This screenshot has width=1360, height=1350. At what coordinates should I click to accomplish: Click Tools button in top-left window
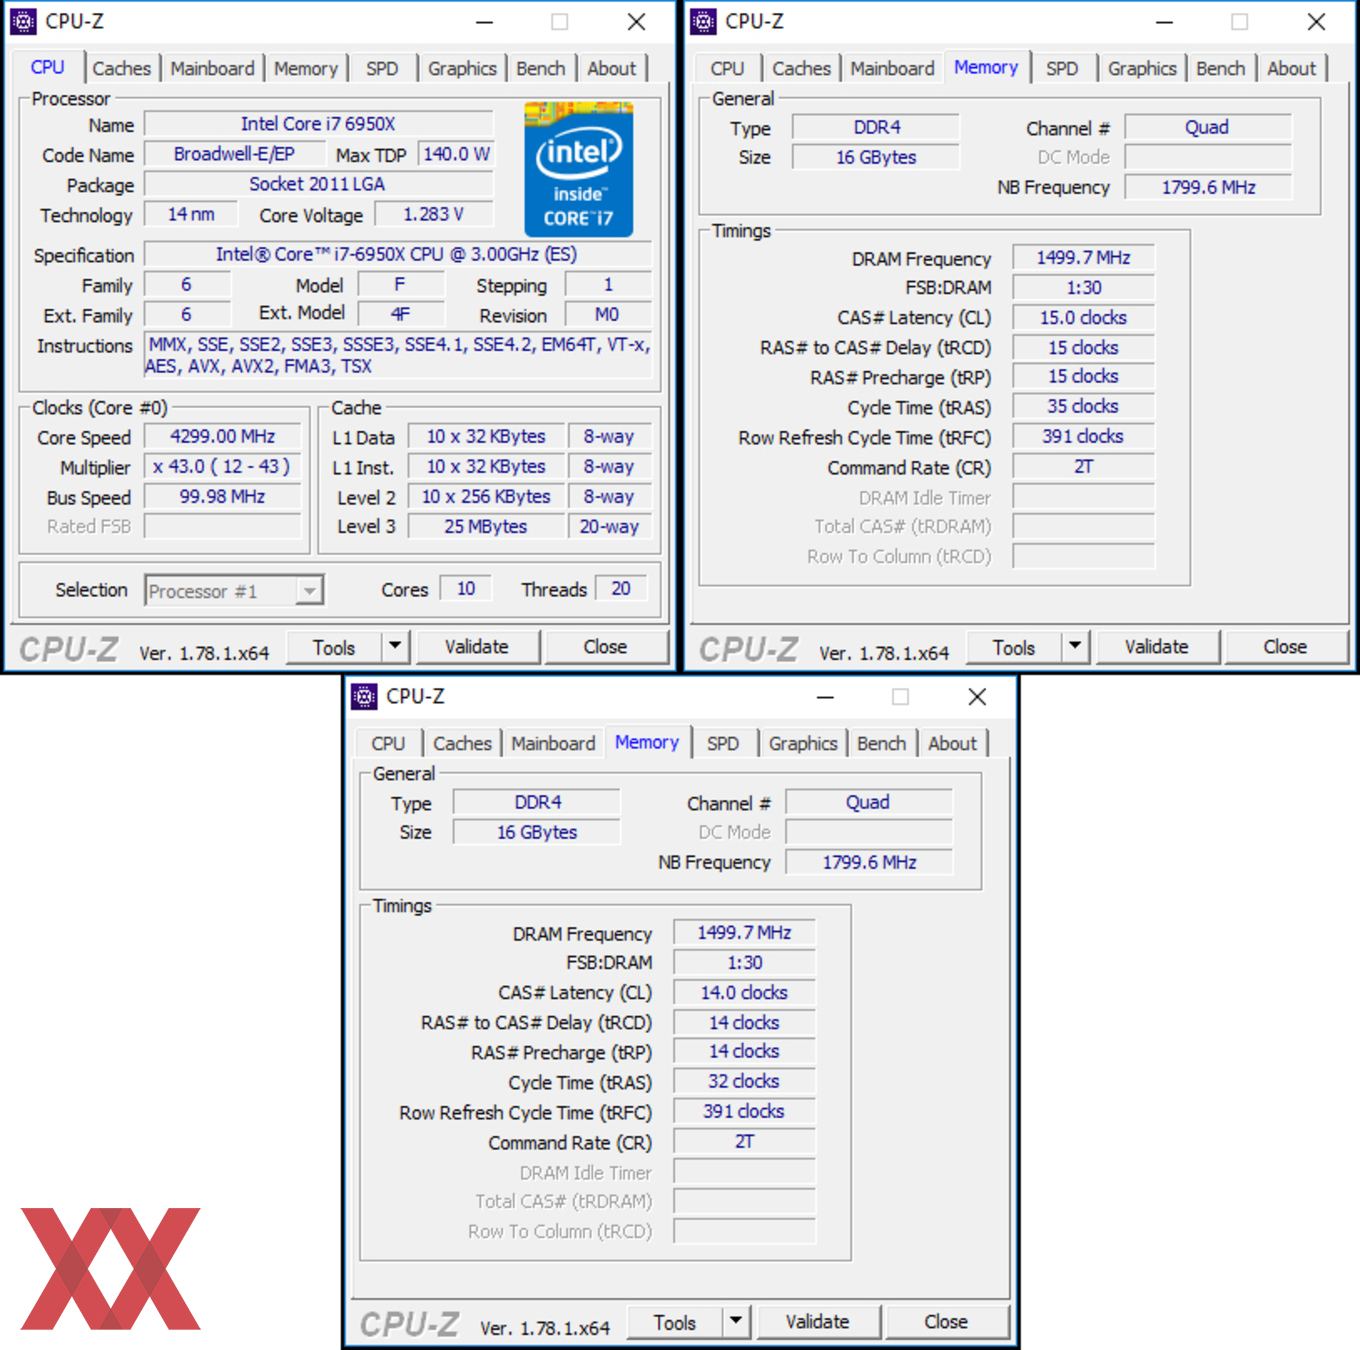click(x=334, y=647)
